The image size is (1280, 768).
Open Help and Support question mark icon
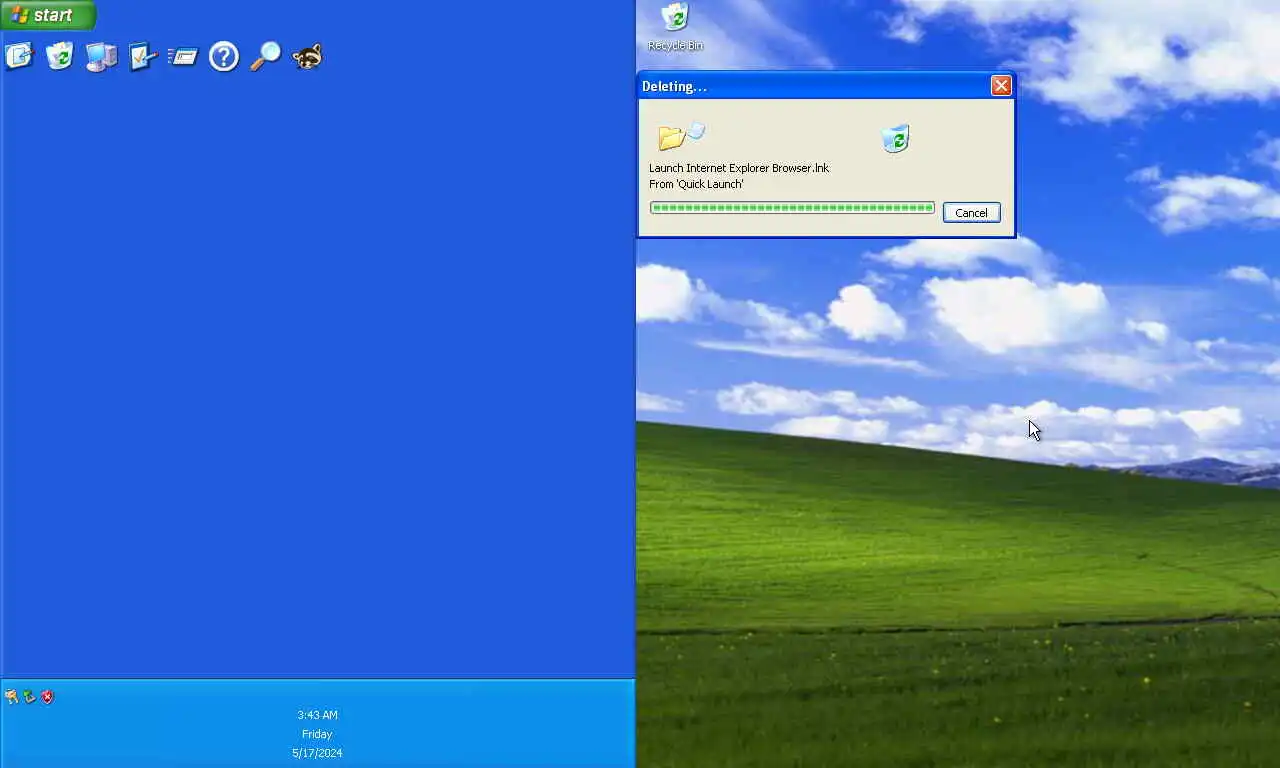[x=224, y=56]
